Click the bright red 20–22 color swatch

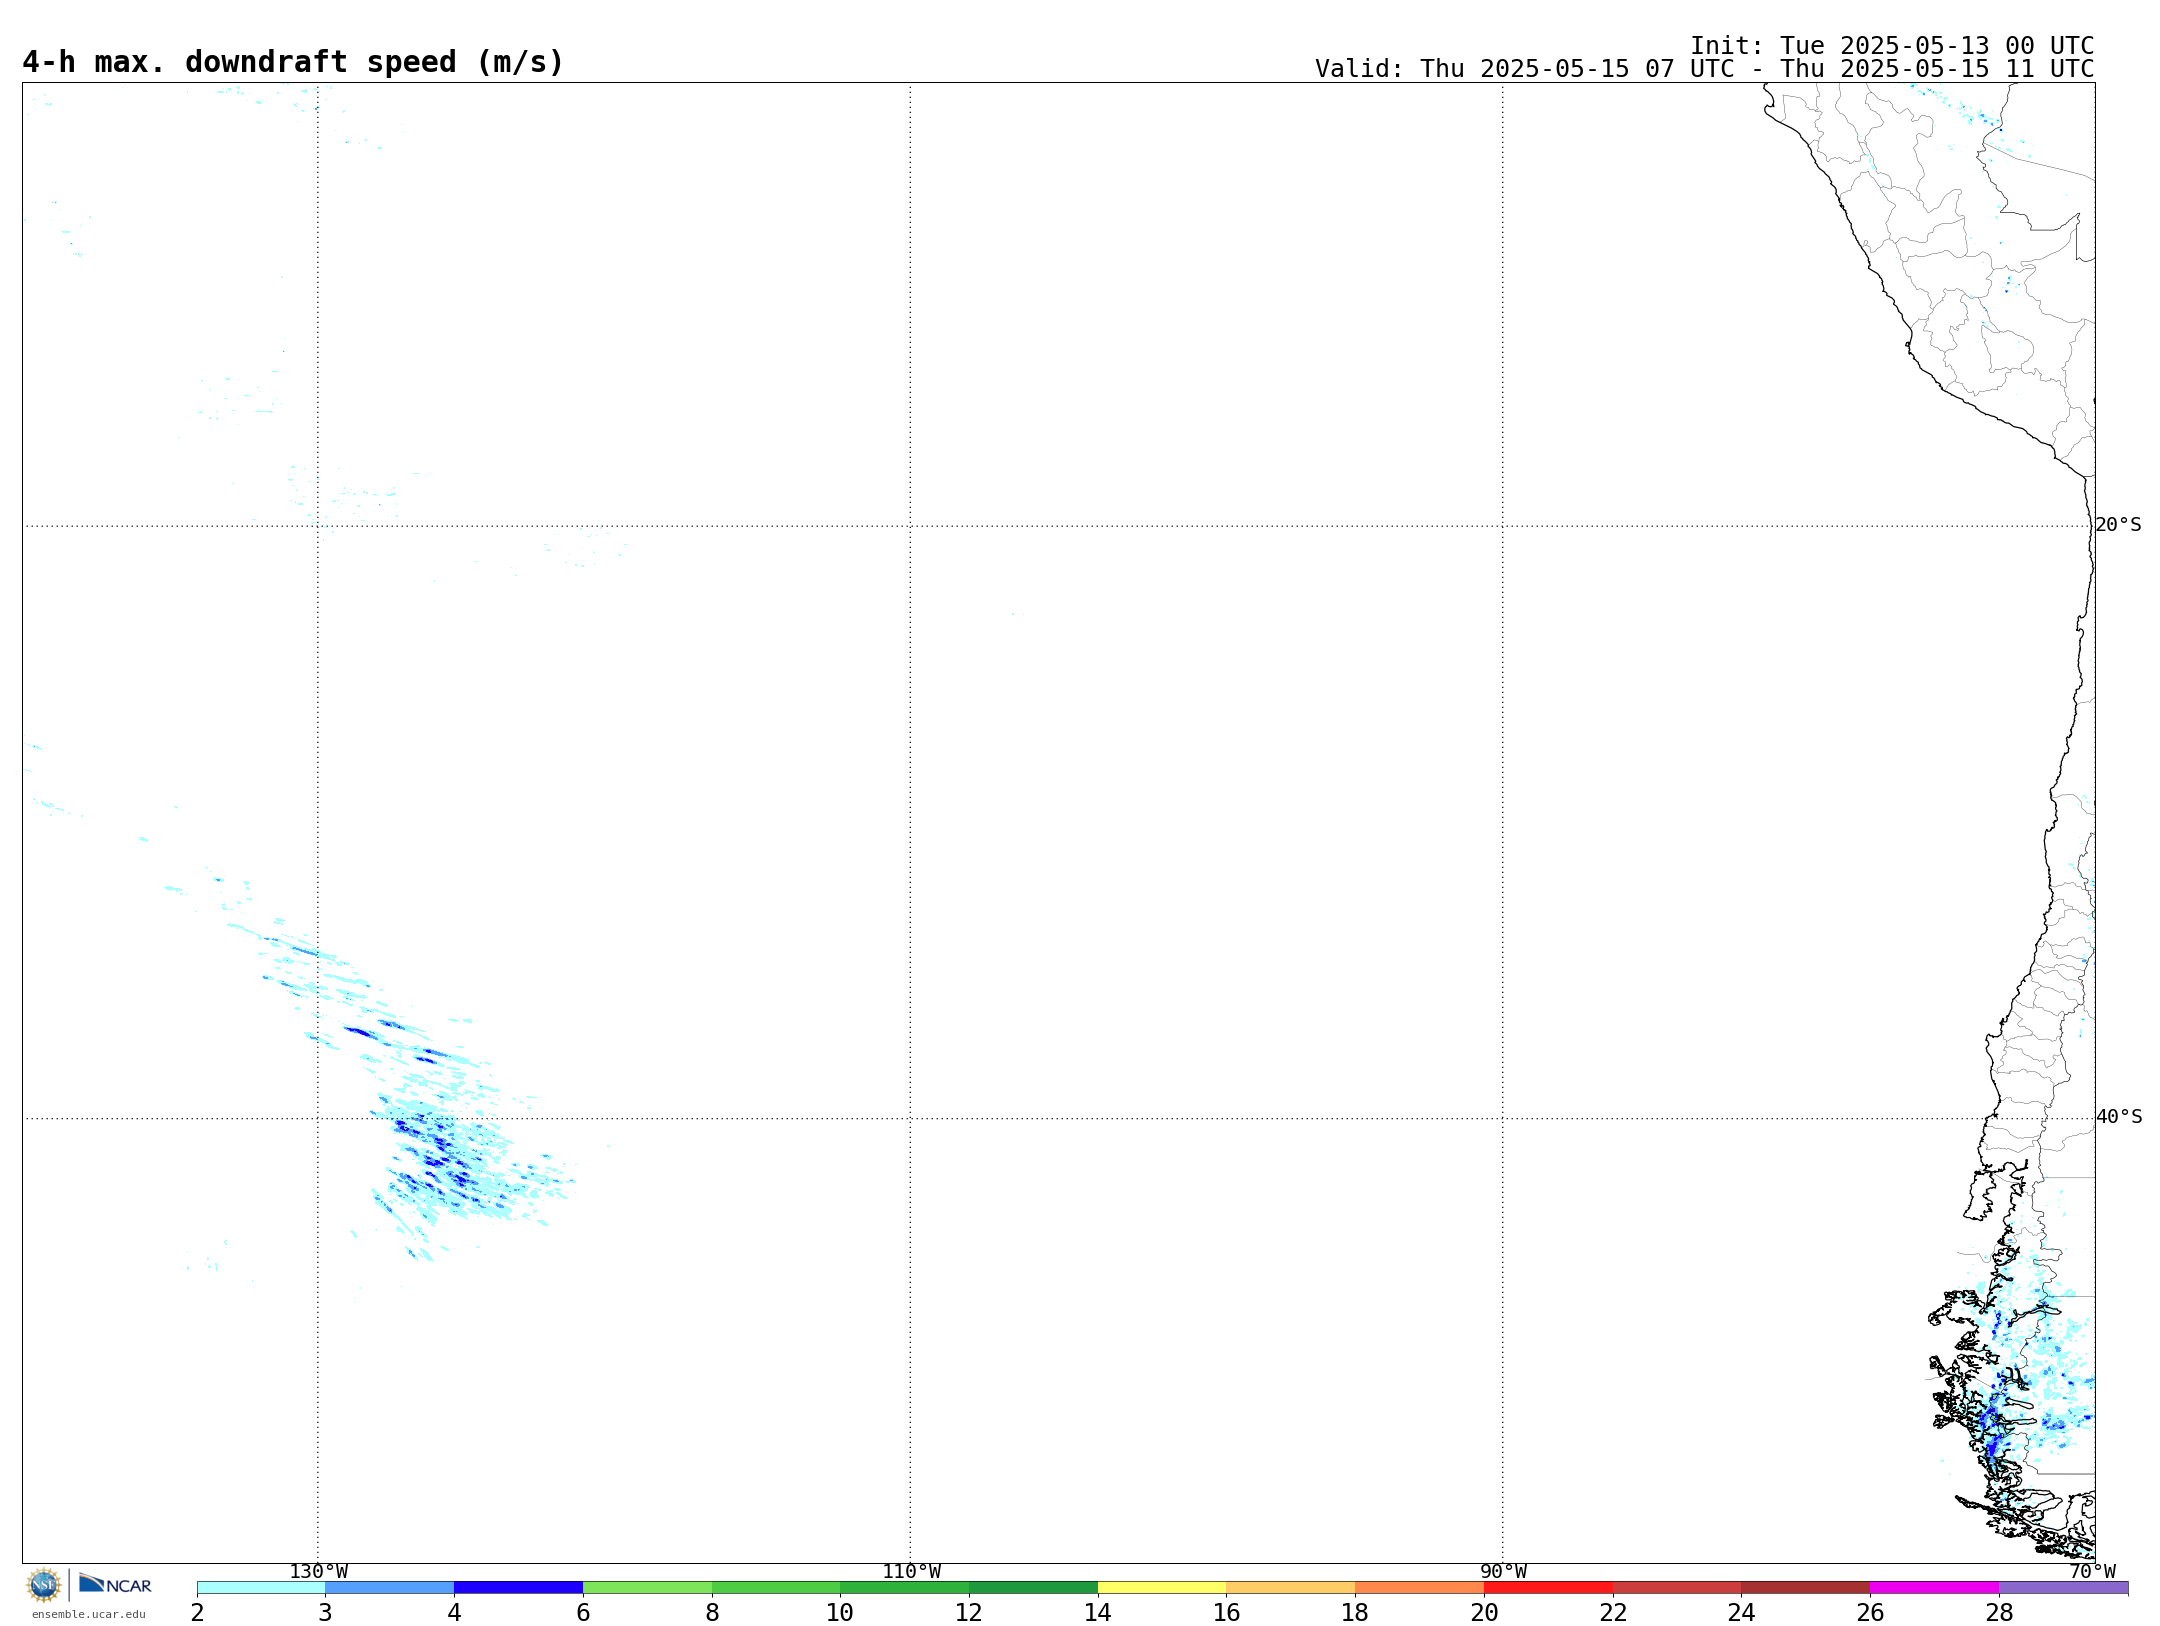point(1549,1588)
